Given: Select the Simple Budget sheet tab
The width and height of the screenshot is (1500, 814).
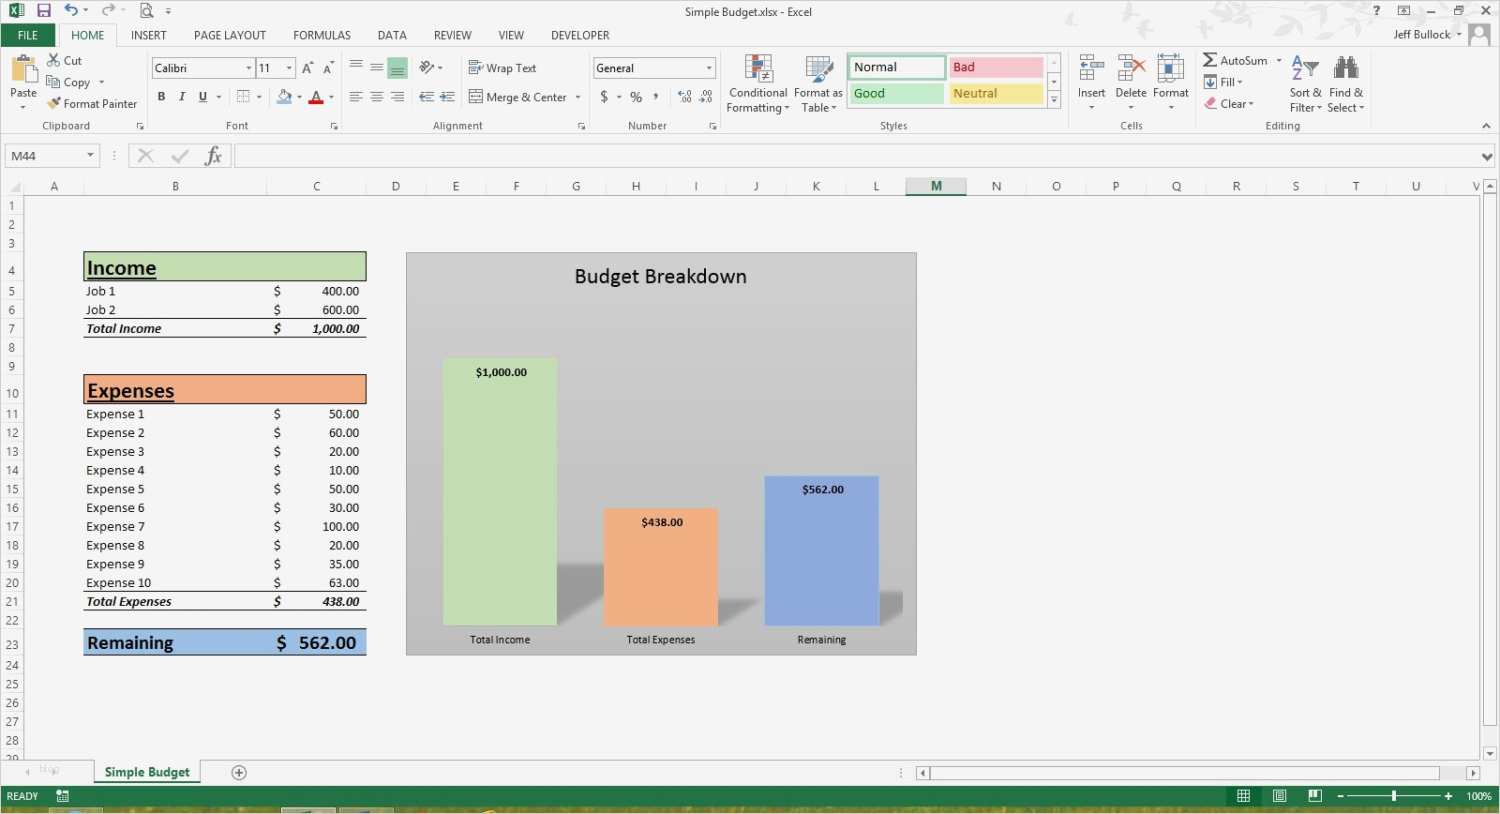Looking at the screenshot, I should tap(146, 771).
